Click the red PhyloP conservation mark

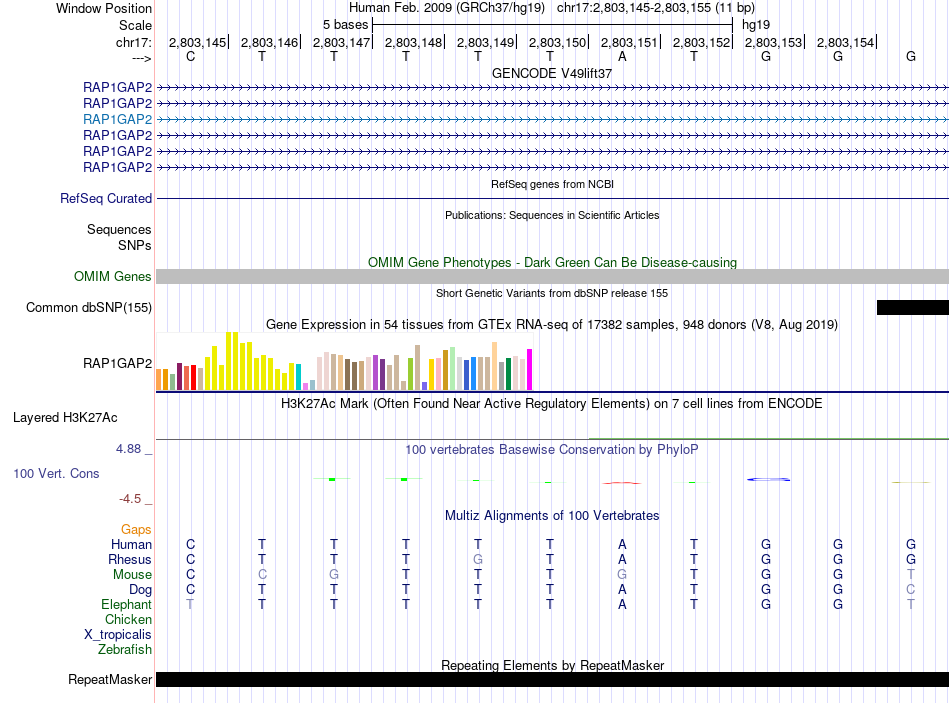(x=622, y=483)
